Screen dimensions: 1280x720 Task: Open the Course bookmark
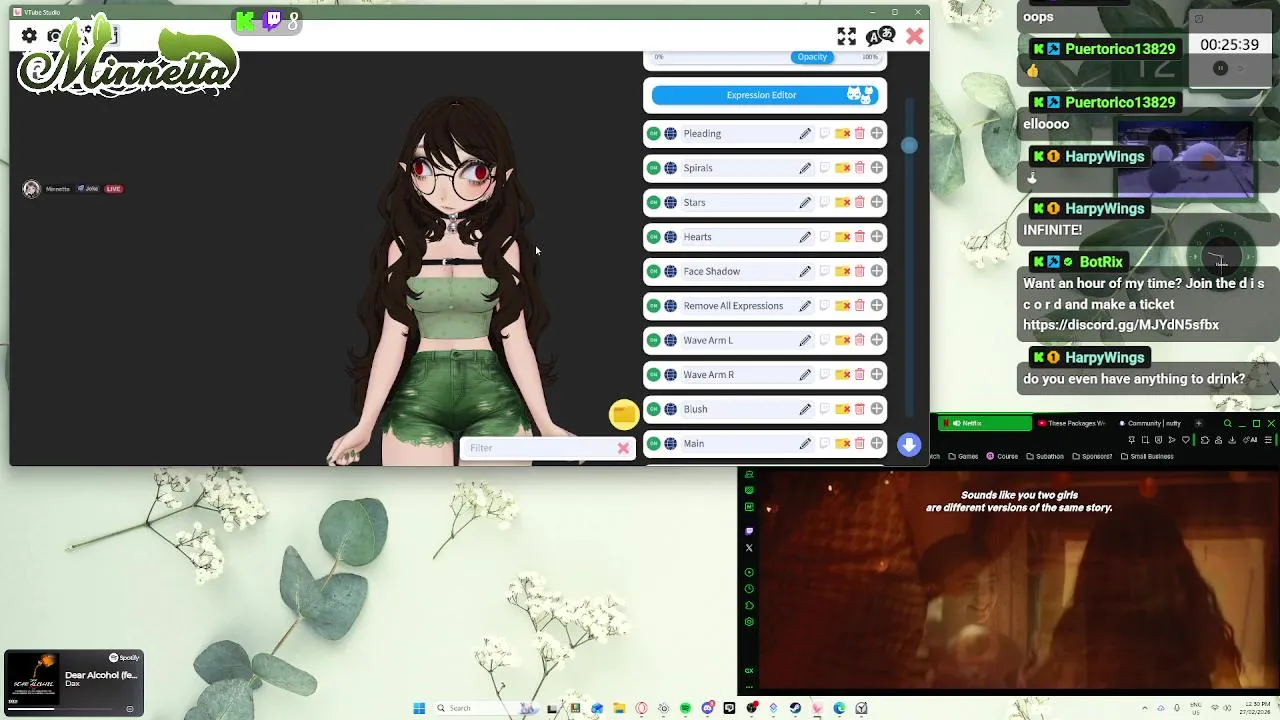(1002, 456)
